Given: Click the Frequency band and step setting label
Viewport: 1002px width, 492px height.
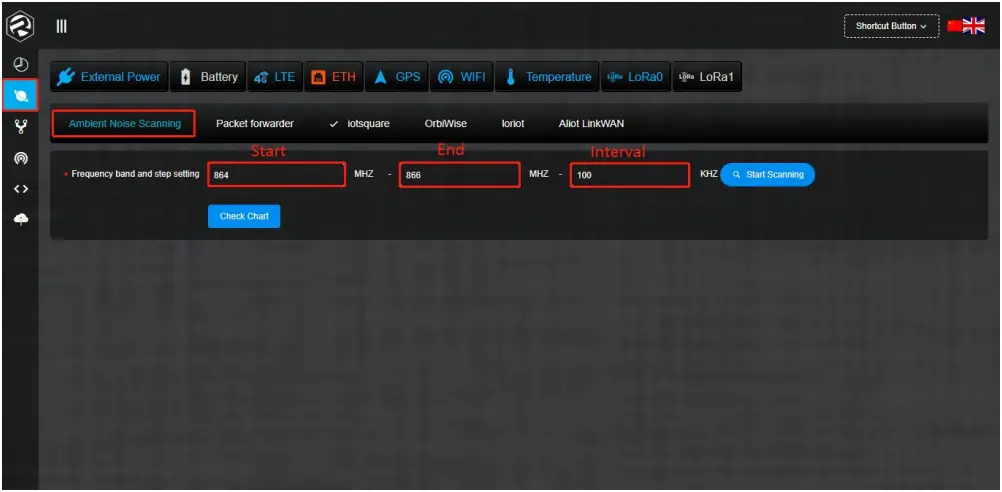Looking at the screenshot, I should pos(135,174).
